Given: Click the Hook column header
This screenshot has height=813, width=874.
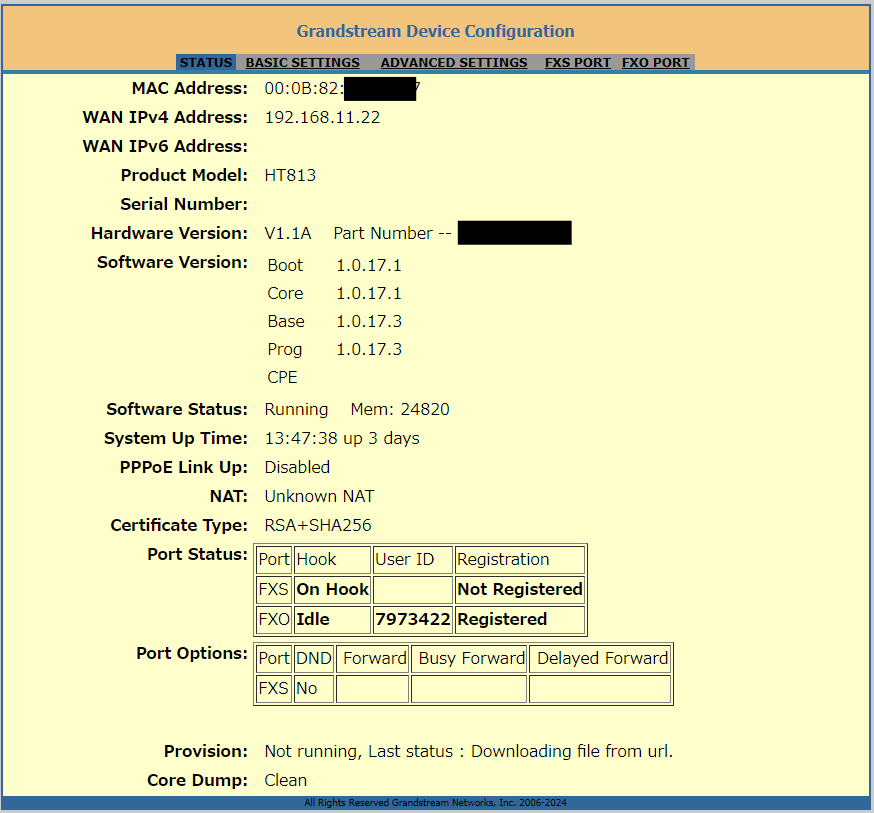Looking at the screenshot, I should point(332,559).
